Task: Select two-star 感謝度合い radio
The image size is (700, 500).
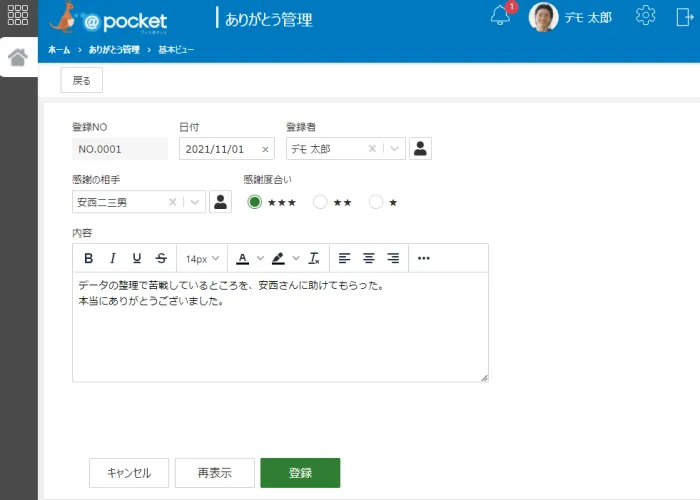Action: 320,202
